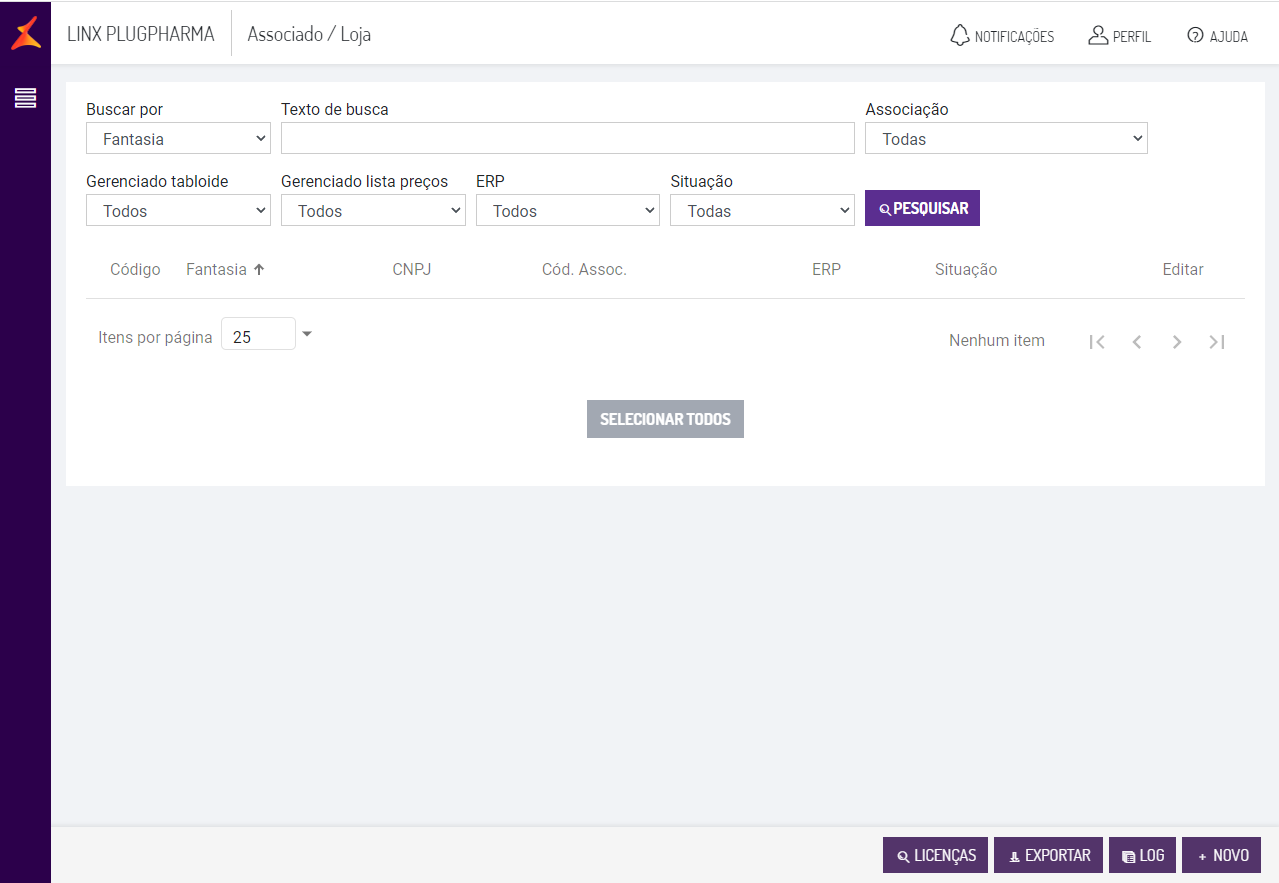Go to previous page arrow
The height and width of the screenshot is (883, 1279).
[1137, 342]
